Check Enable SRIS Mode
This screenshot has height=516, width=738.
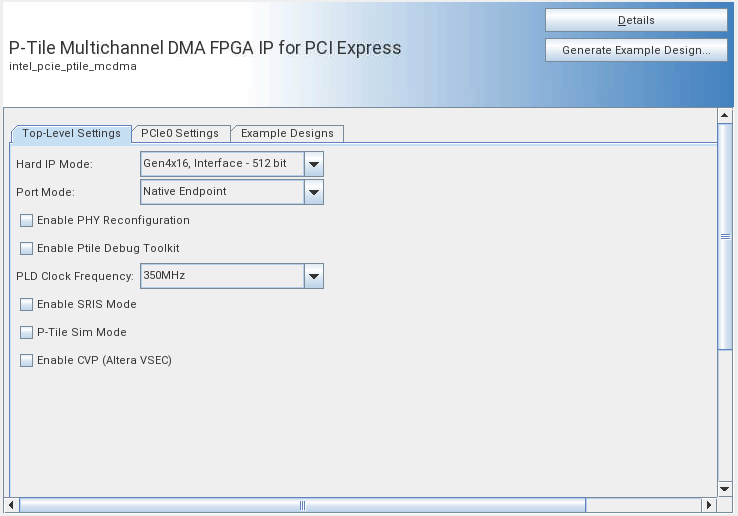click(x=27, y=304)
